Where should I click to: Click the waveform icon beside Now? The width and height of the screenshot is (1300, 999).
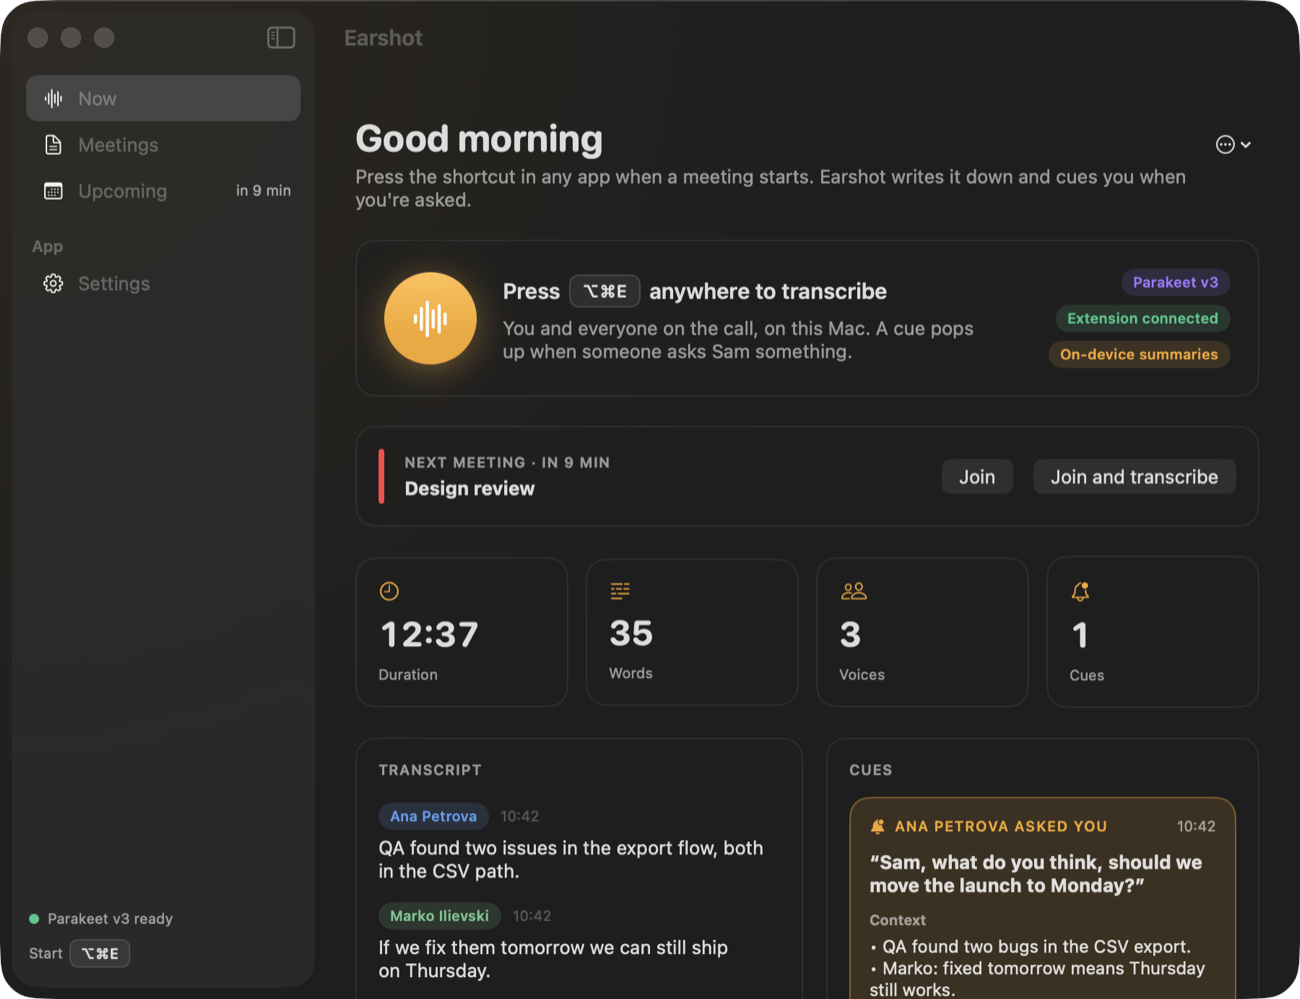(x=53, y=98)
